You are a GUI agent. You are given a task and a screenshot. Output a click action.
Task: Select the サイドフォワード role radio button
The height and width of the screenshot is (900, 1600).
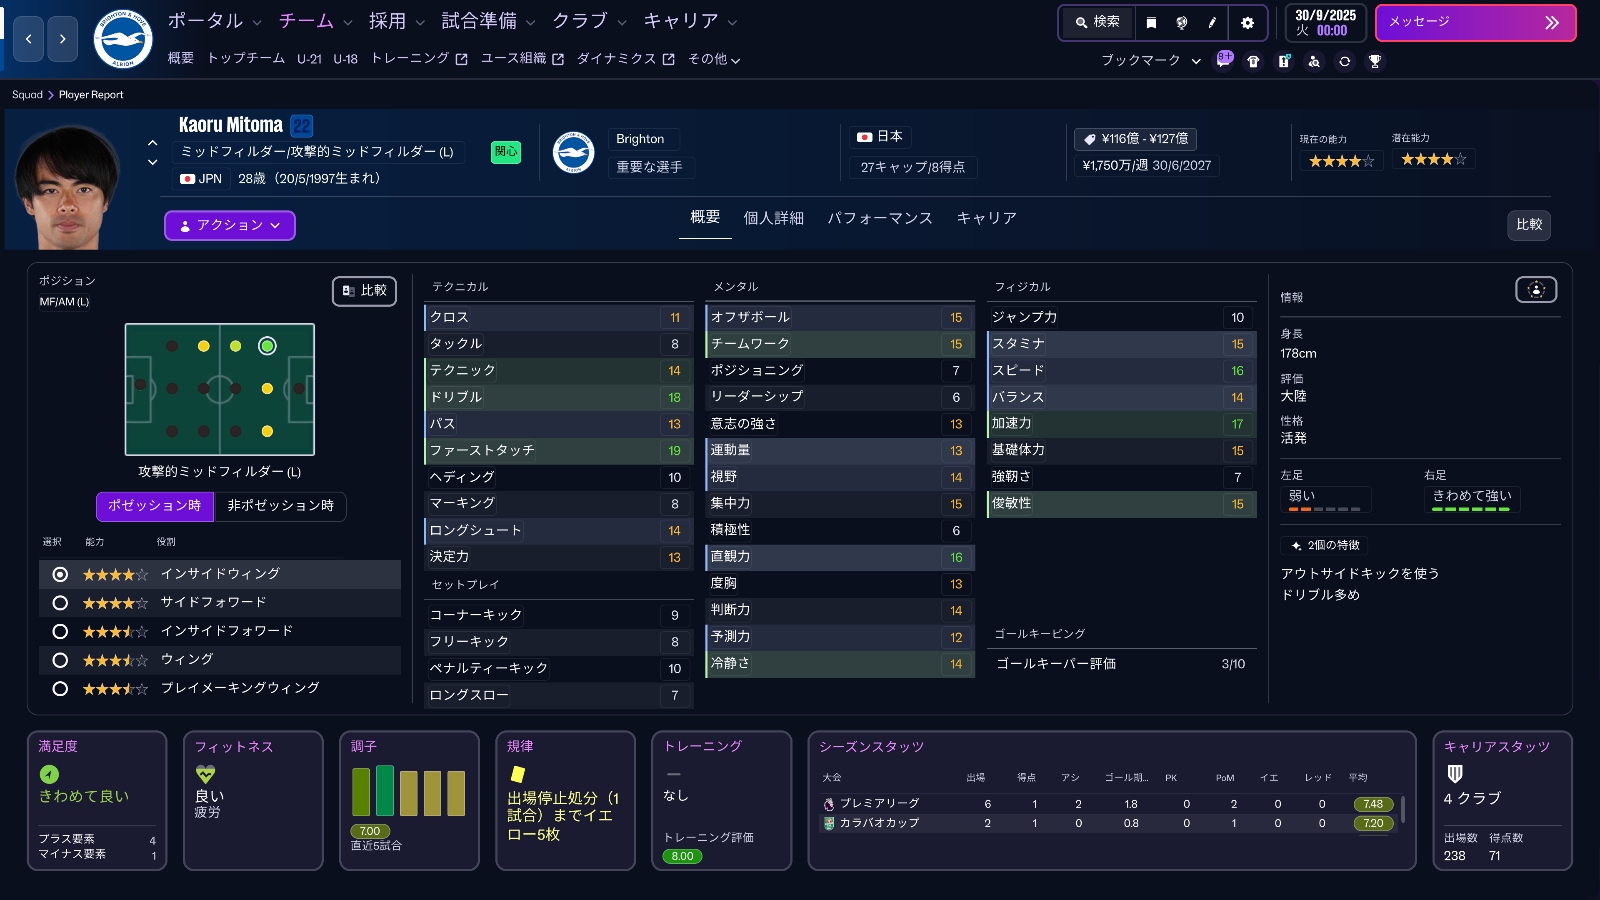[x=60, y=603]
